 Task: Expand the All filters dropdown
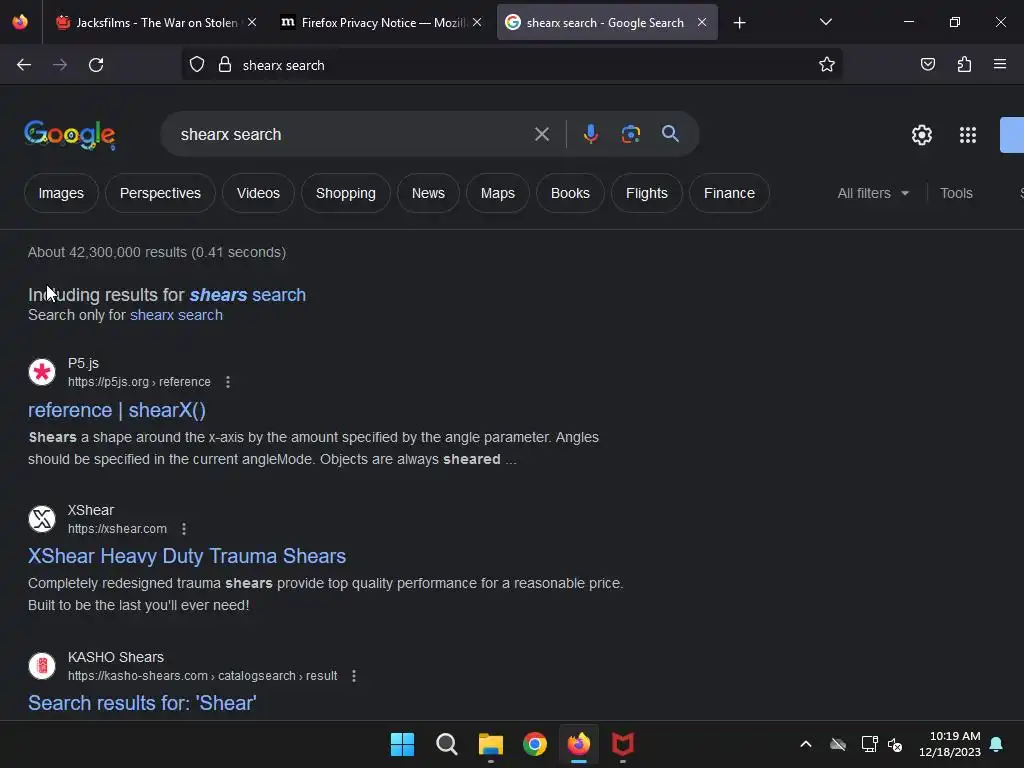coord(872,193)
